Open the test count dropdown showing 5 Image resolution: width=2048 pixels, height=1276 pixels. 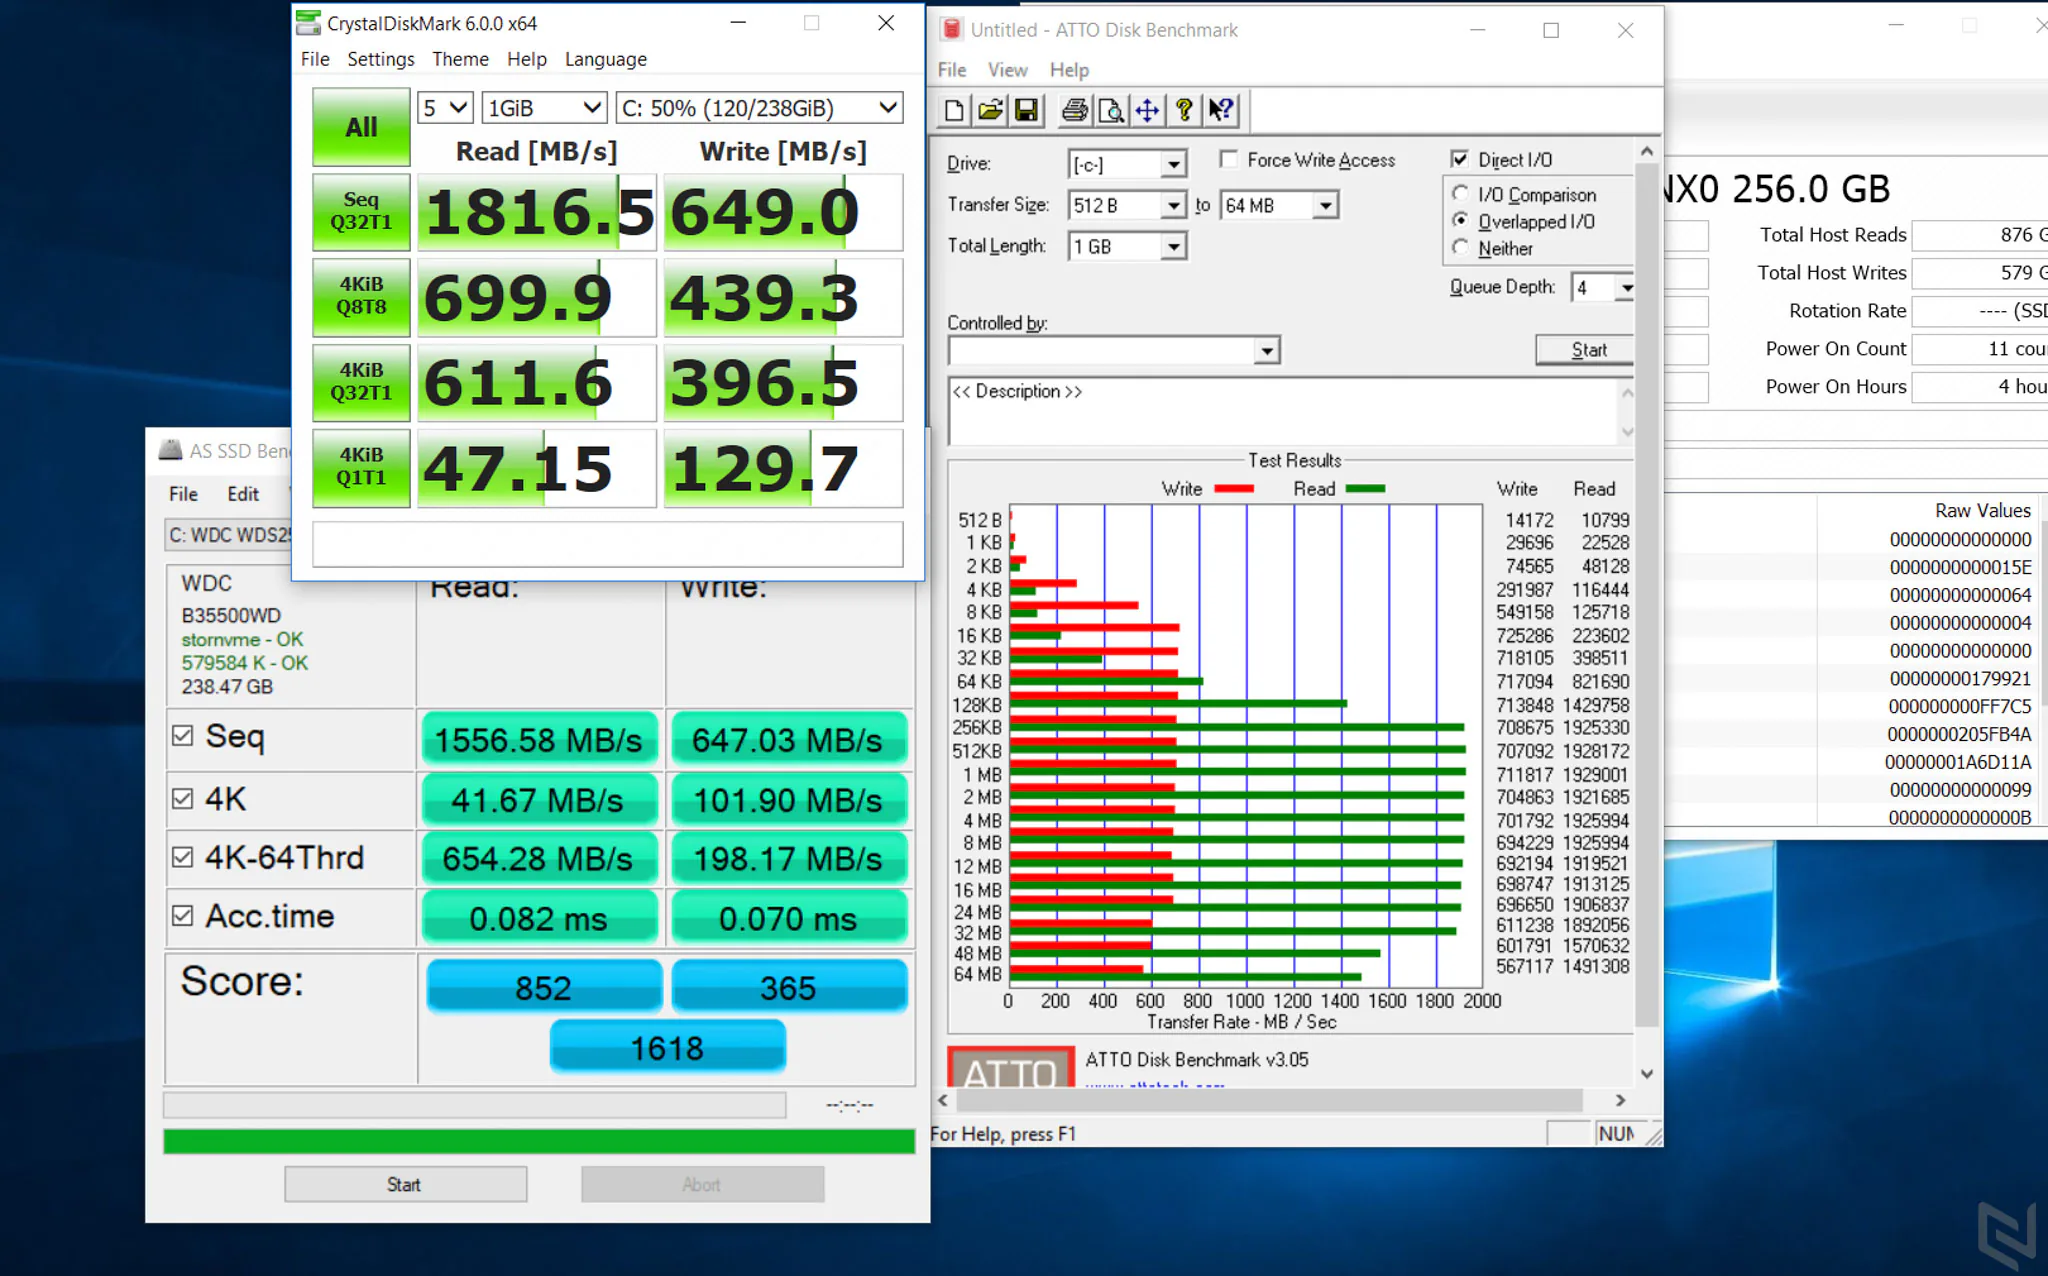[445, 108]
